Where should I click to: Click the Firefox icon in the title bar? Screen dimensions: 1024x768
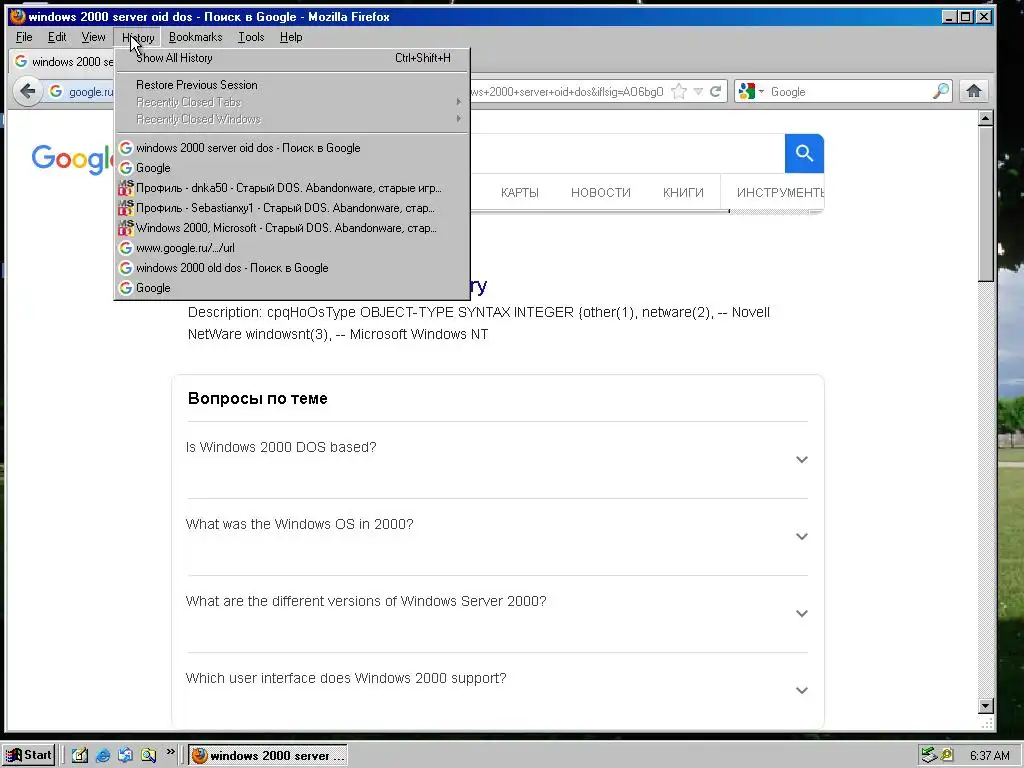coord(18,16)
